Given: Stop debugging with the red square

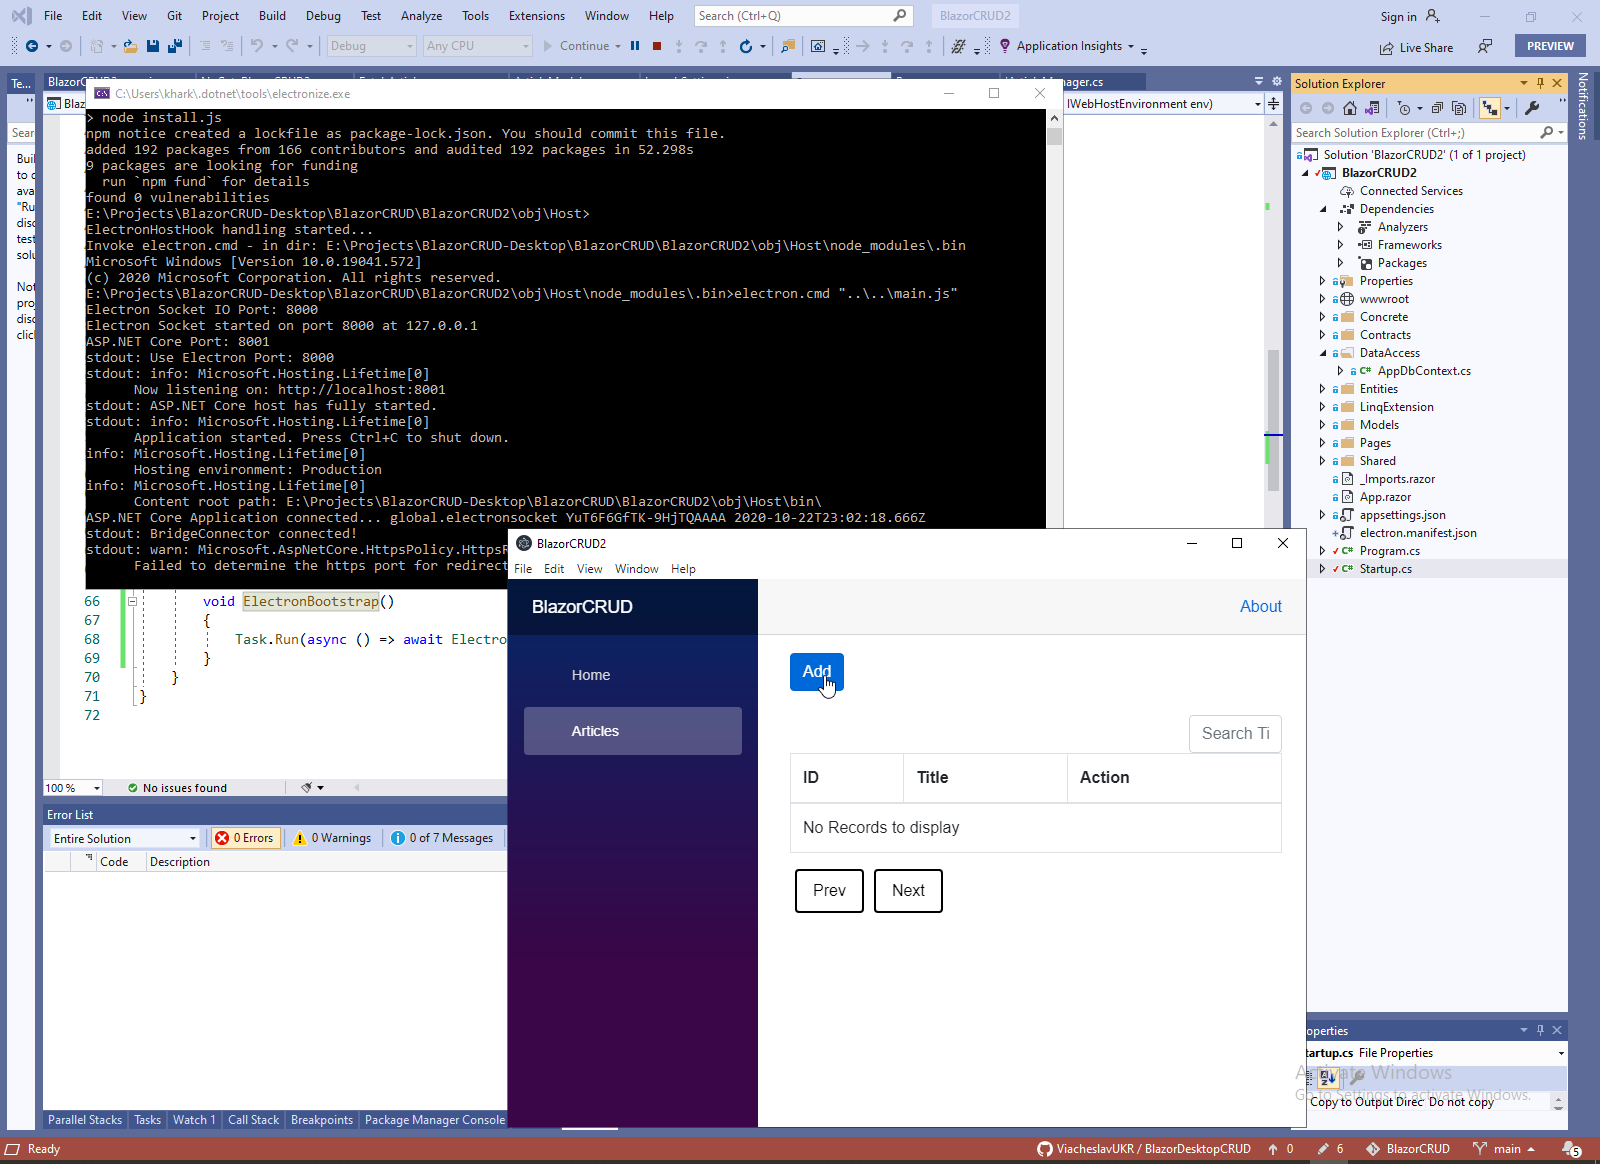Looking at the screenshot, I should click(657, 46).
